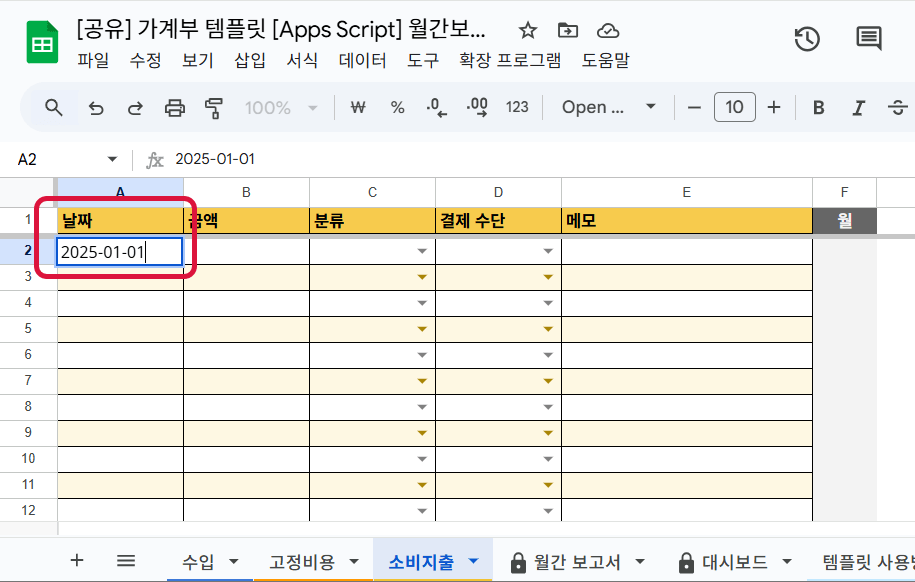Click the redo arrow icon
The height and width of the screenshot is (582, 915).
[x=135, y=108]
